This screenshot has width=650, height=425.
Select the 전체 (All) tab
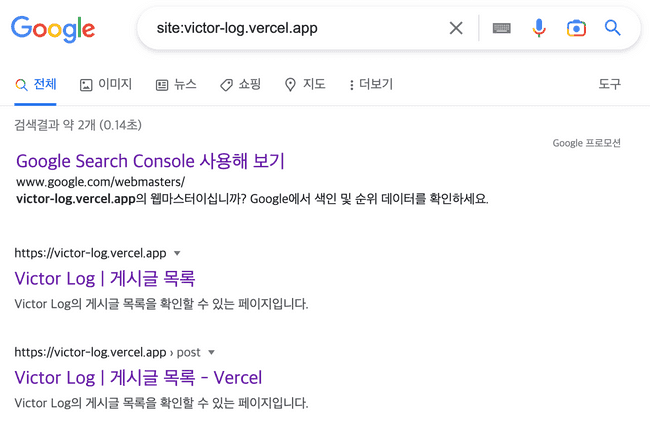click(x=36, y=85)
